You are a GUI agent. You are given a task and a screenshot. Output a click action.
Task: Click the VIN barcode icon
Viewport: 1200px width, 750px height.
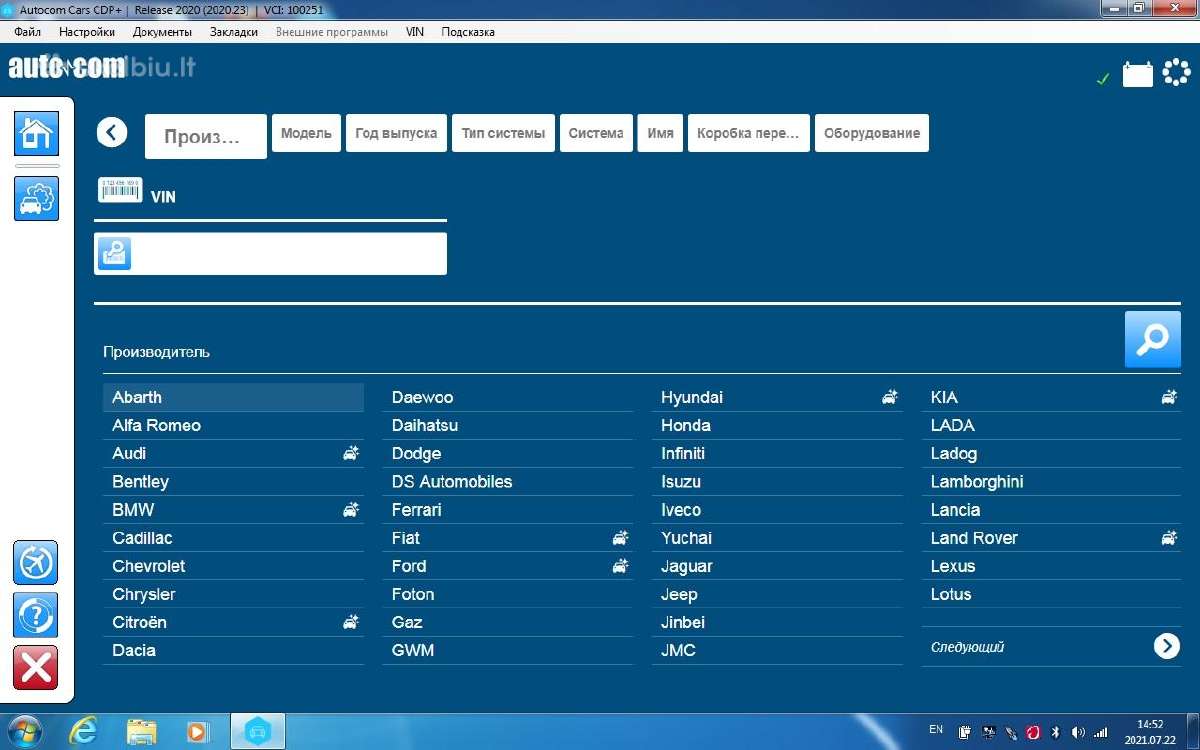(120, 190)
